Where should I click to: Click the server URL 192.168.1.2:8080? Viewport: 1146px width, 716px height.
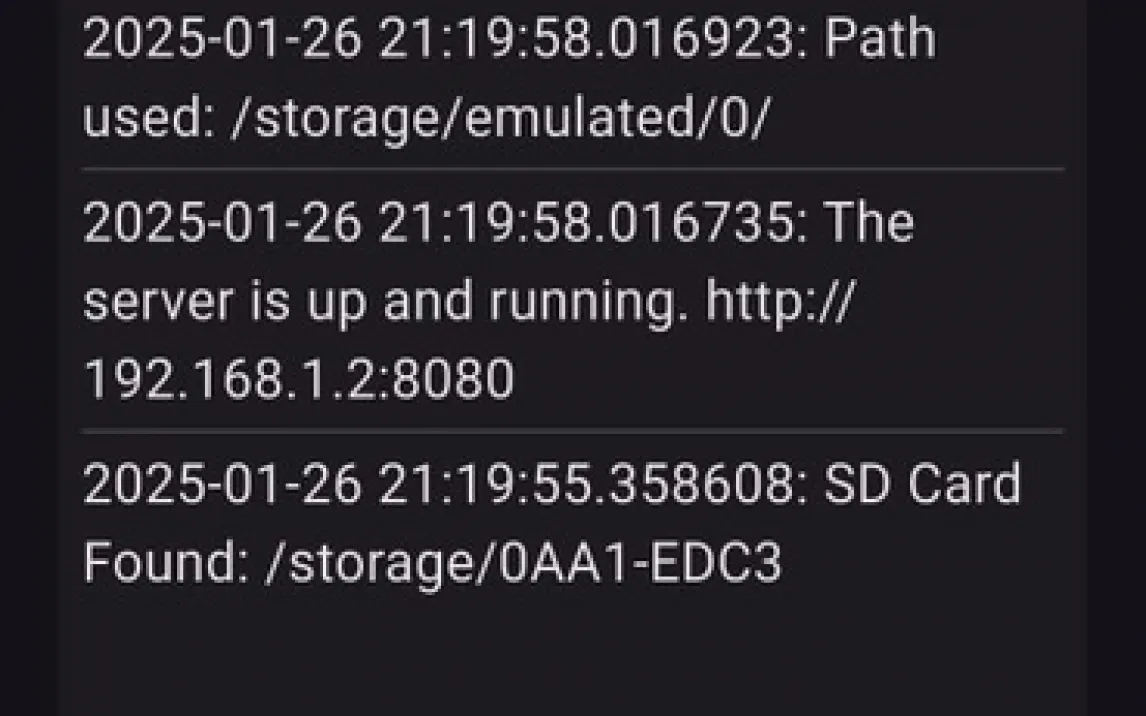[298, 380]
